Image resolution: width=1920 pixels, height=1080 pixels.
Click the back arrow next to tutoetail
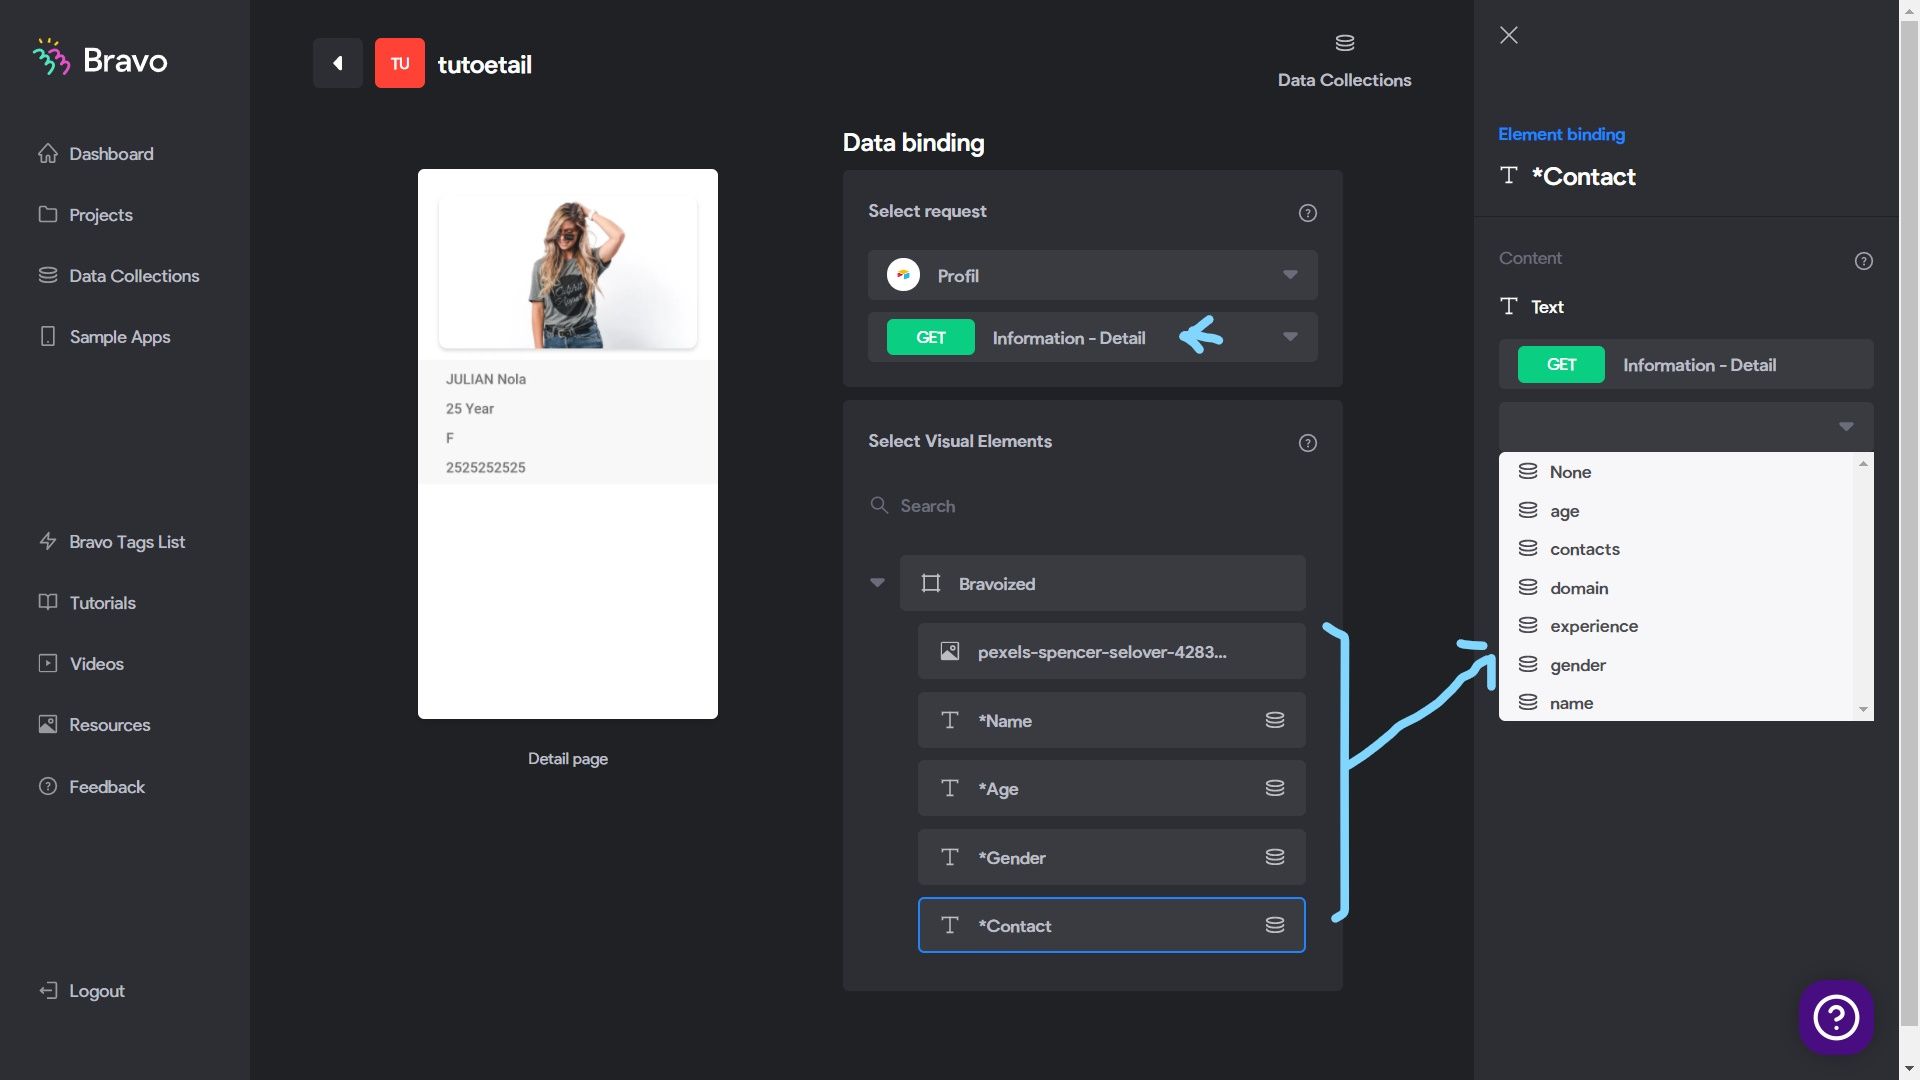pyautogui.click(x=338, y=63)
